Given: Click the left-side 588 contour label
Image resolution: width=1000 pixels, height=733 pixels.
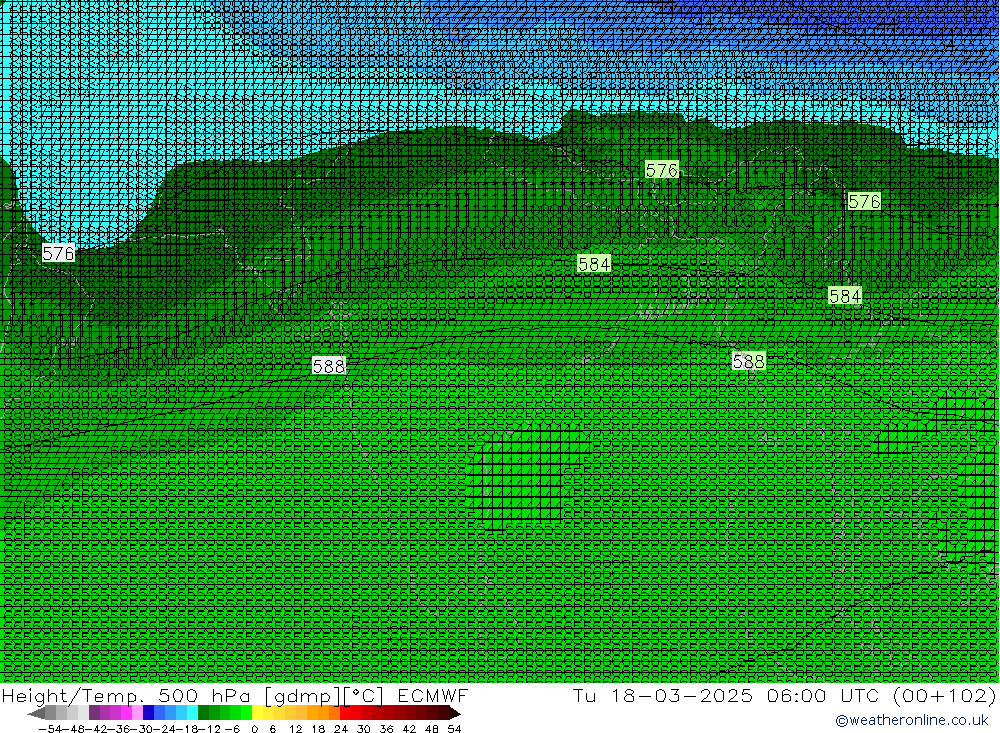Looking at the screenshot, I should pyautogui.click(x=329, y=366).
